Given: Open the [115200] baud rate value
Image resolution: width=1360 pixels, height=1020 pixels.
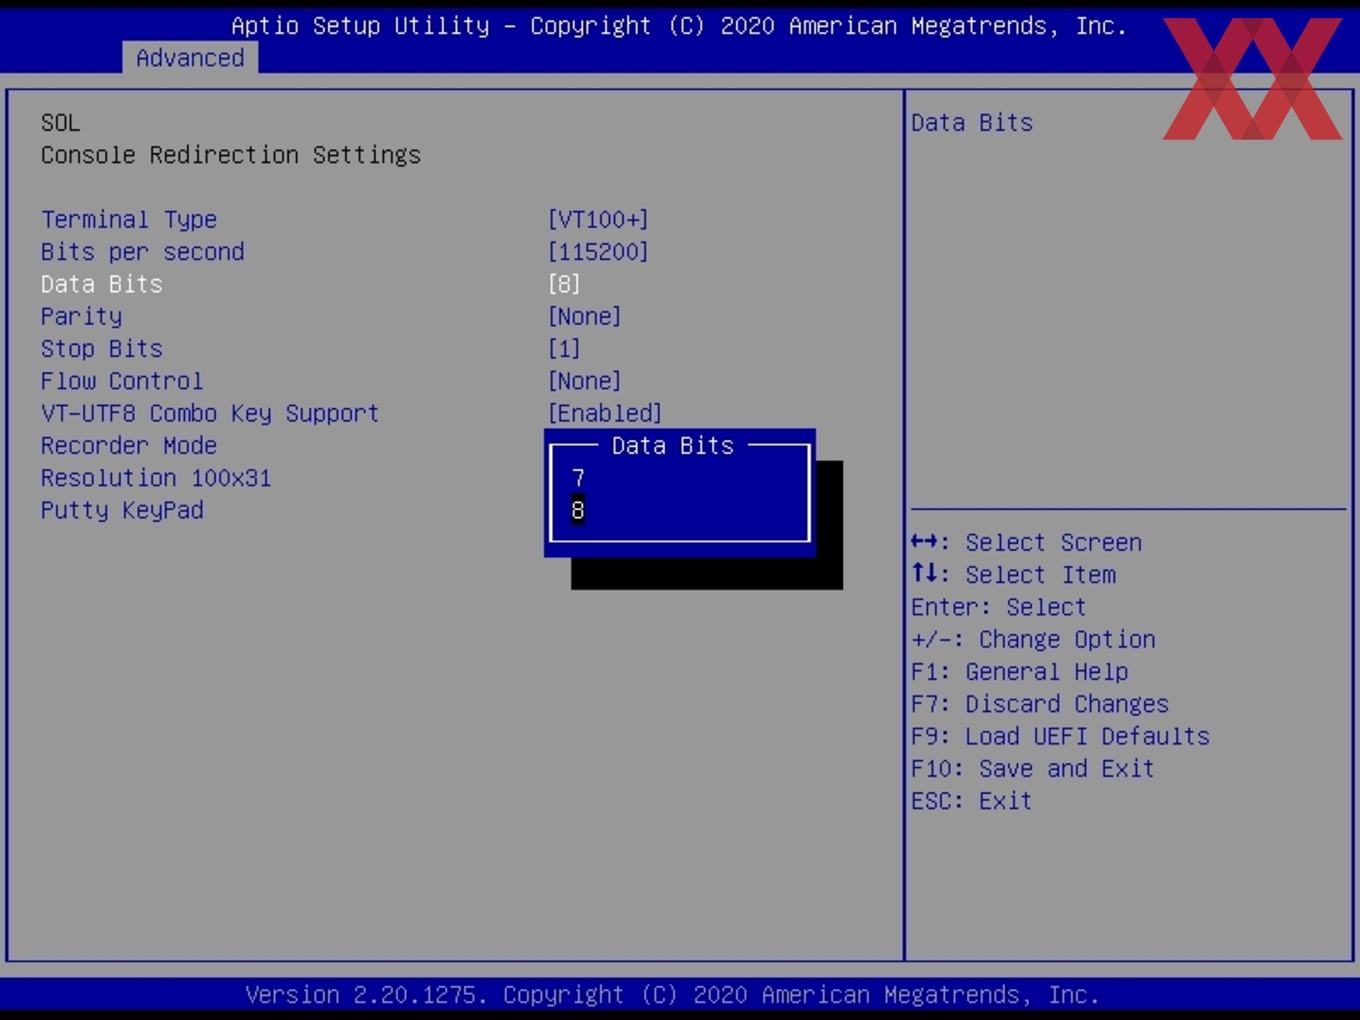Looking at the screenshot, I should (598, 252).
